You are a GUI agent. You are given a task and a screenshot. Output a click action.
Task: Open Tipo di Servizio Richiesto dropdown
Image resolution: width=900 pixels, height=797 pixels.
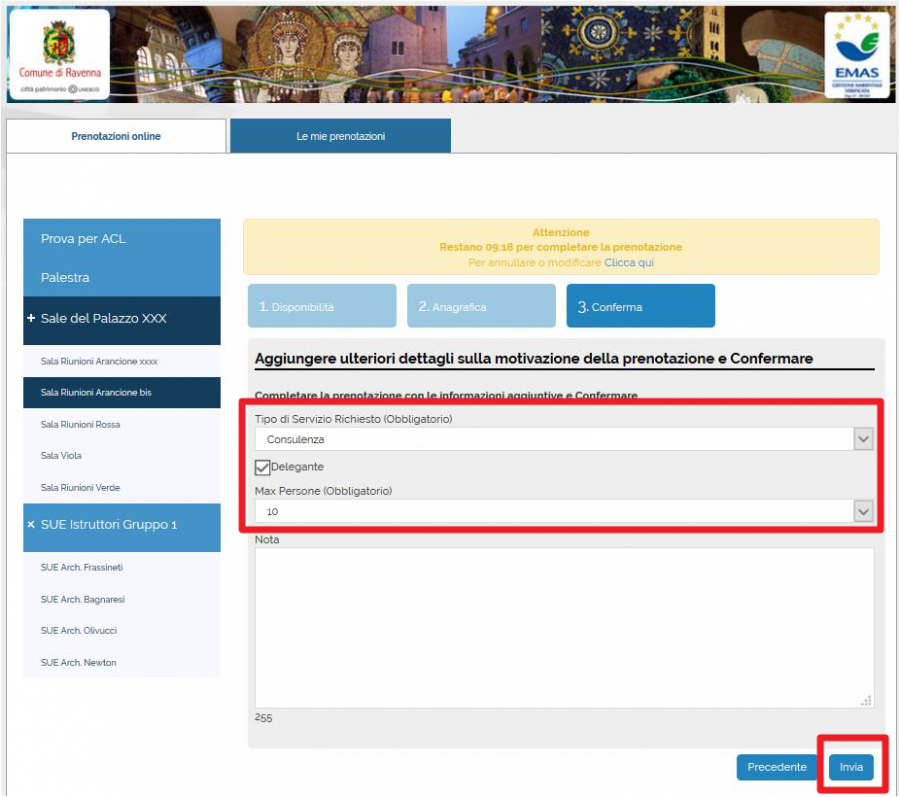[x=564, y=440]
